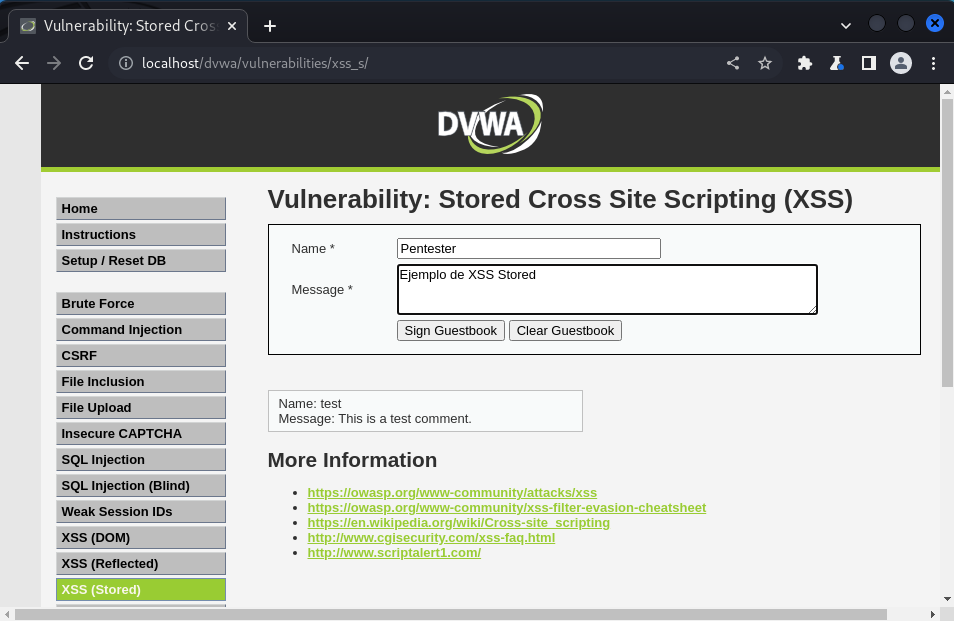Image resolution: width=954 pixels, height=621 pixels.
Task: Open a new tab with plus button
Action: pyautogui.click(x=270, y=26)
